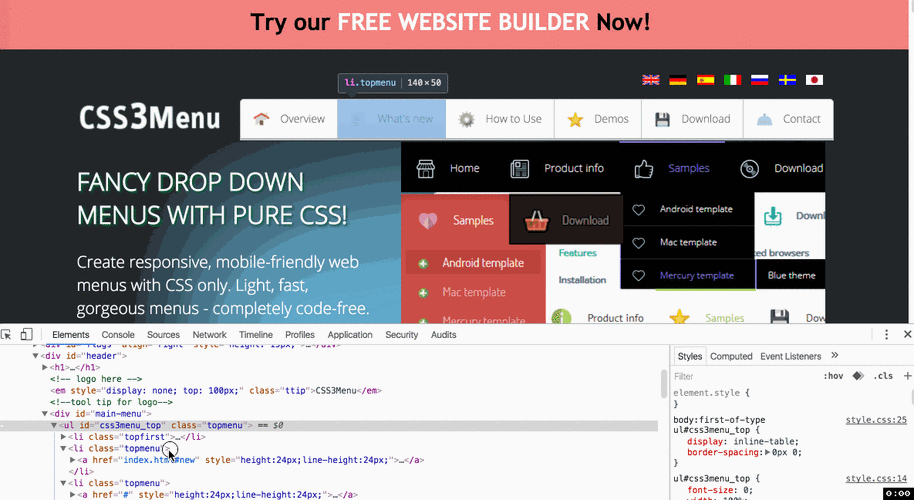Open the Audits tab
Viewport: 914px width, 500px height.
[444, 334]
